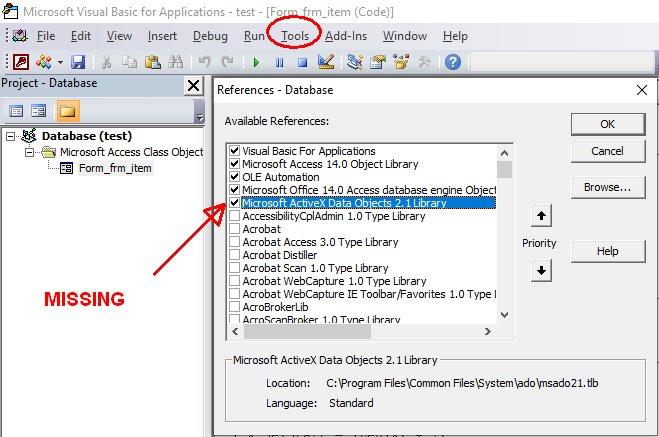
Task: Click the Insert Module icon in toolbar
Action: pyautogui.click(x=44, y=62)
